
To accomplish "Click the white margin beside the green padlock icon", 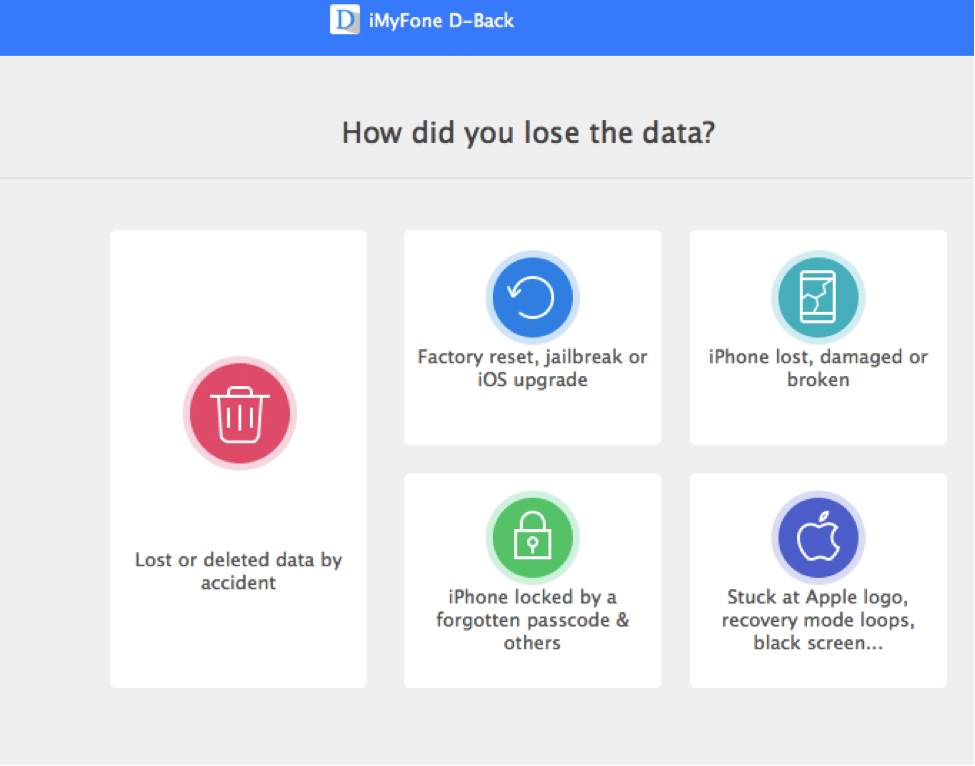I will tap(445, 537).
